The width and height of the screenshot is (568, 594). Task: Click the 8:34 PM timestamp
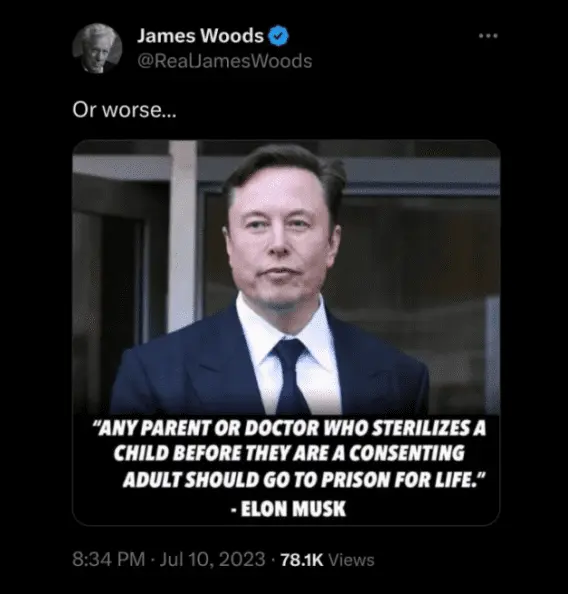pos(108,560)
